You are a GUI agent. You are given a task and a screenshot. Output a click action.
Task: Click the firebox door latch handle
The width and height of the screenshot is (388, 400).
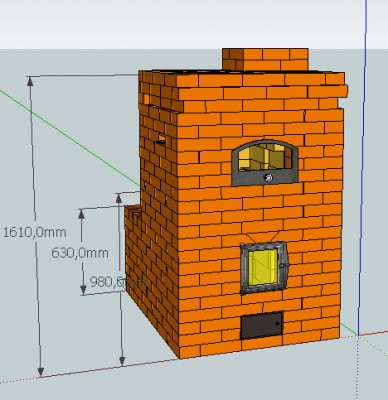[284, 265]
